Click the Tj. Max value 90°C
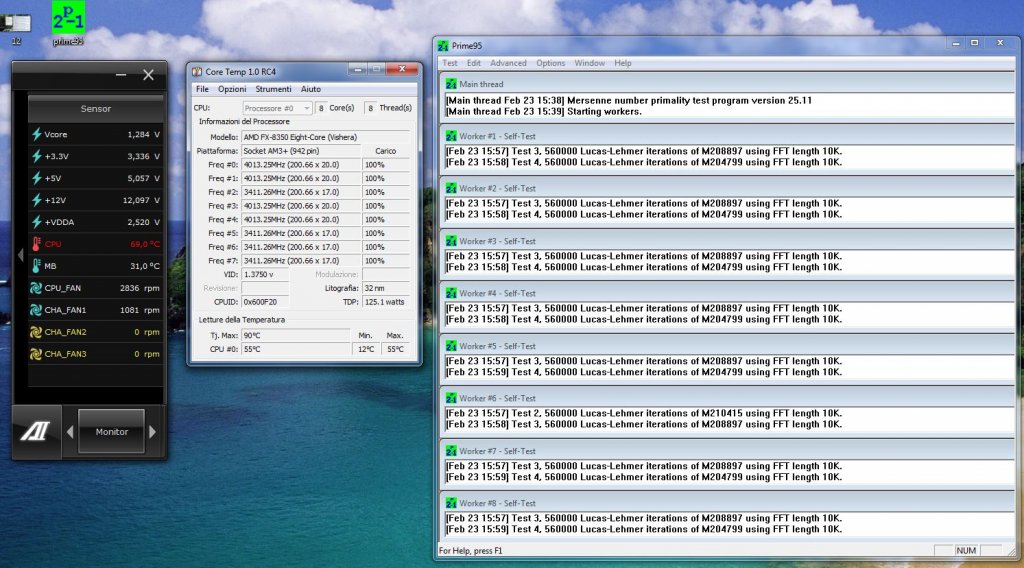 [x=295, y=336]
